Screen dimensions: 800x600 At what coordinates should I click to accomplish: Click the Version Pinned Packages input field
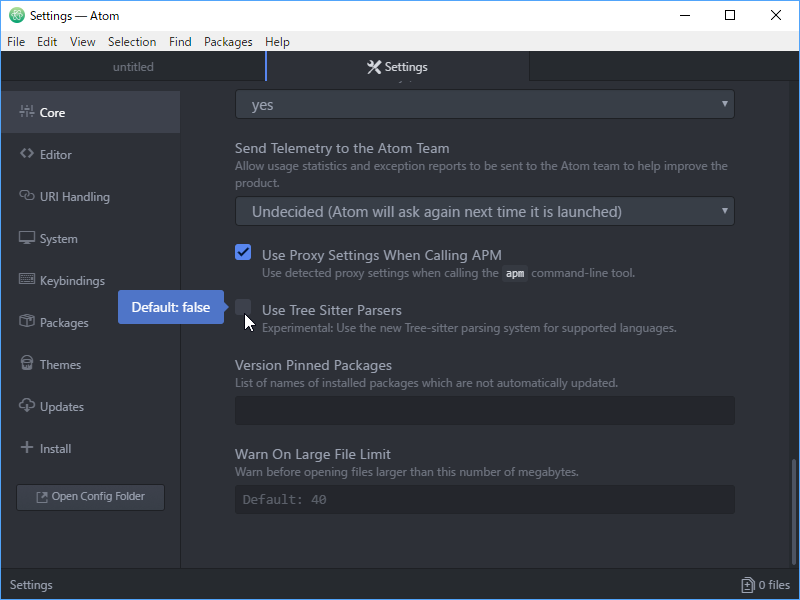pyautogui.click(x=484, y=410)
